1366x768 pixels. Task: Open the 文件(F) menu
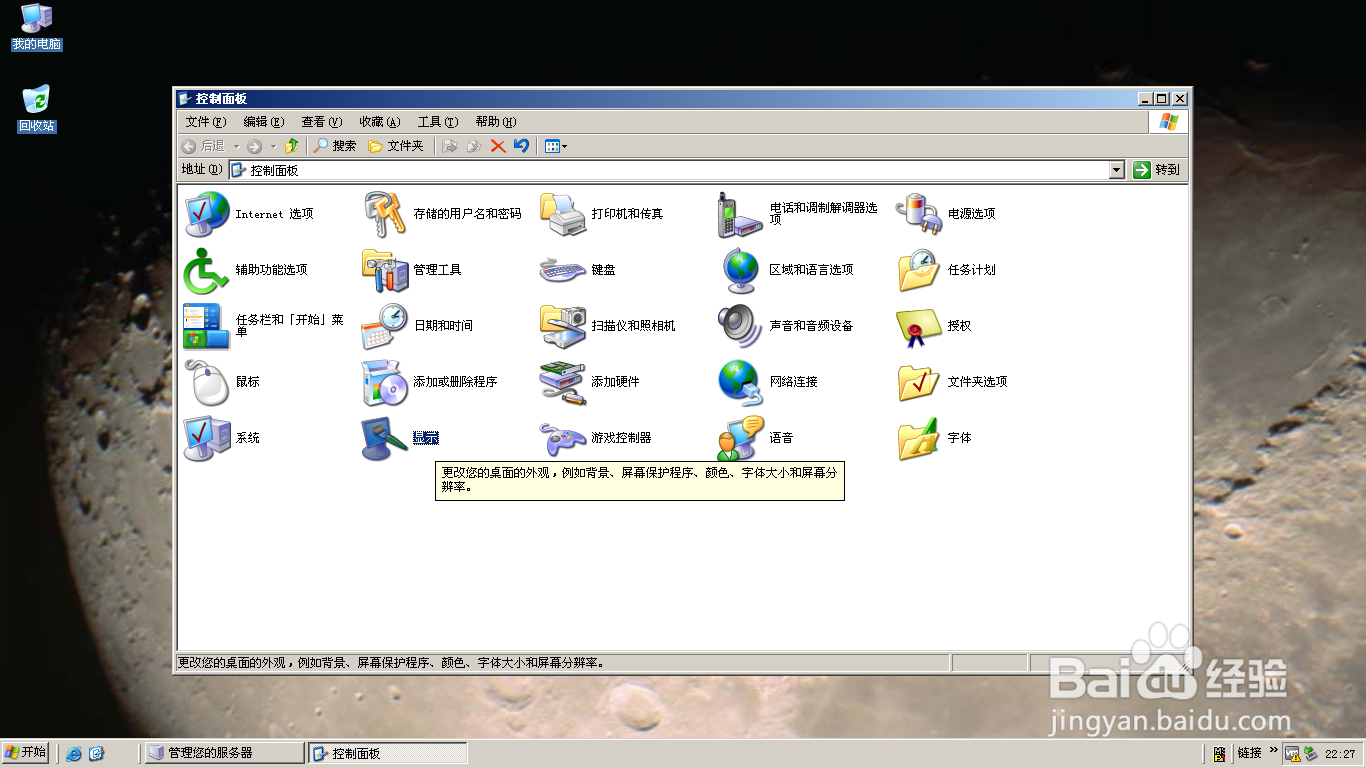click(x=206, y=122)
